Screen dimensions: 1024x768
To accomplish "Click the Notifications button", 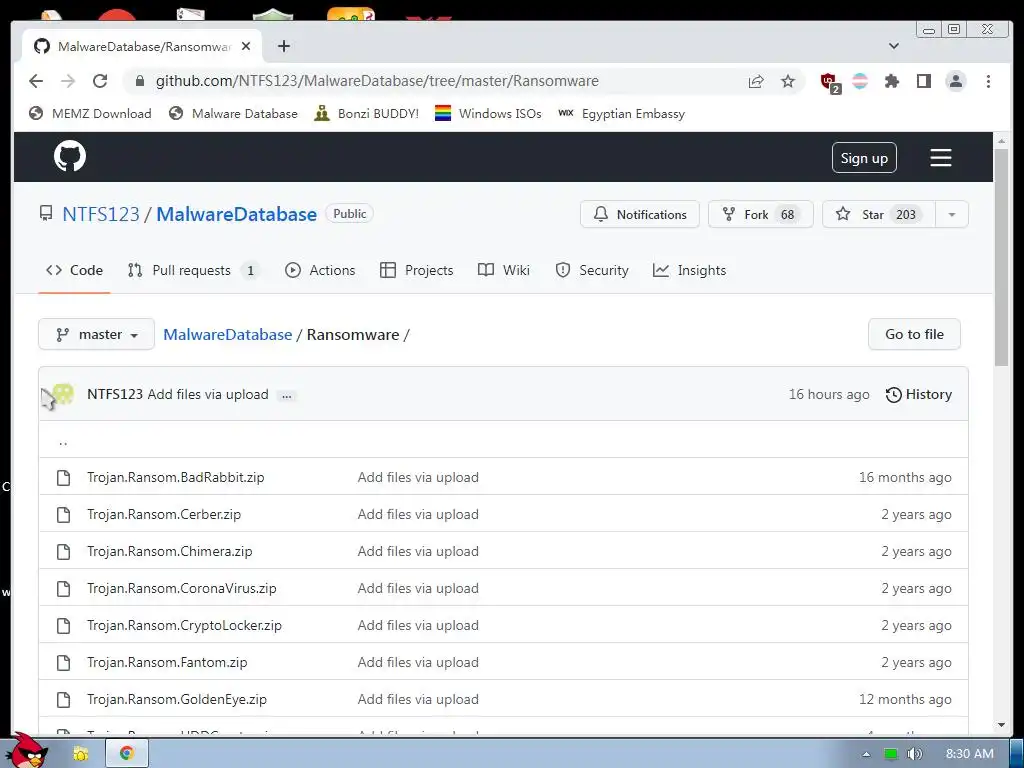I will 639,214.
